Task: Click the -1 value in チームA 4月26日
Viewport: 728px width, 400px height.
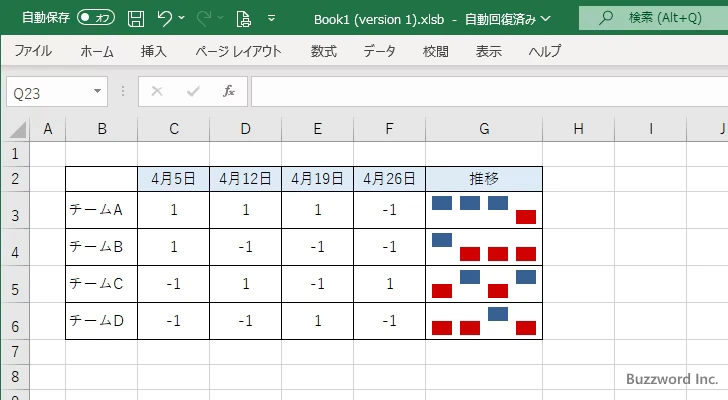Action: click(x=390, y=210)
